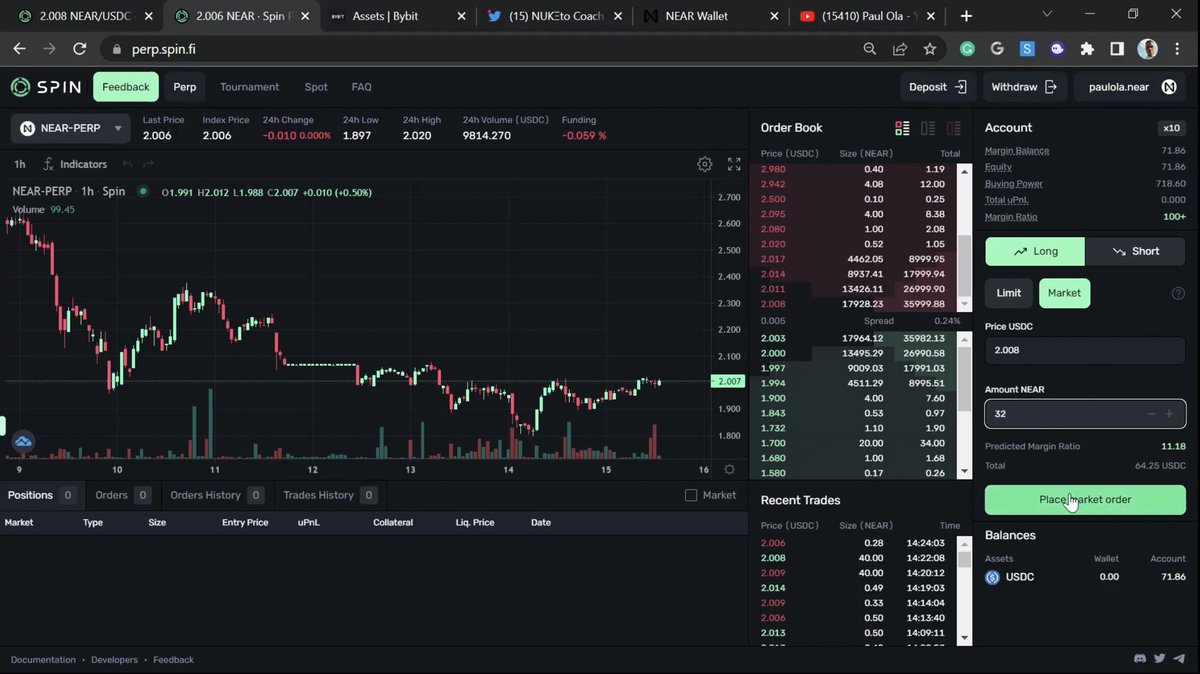1200x674 pixels.
Task: Change the 1h chart timeframe
Action: (20, 164)
